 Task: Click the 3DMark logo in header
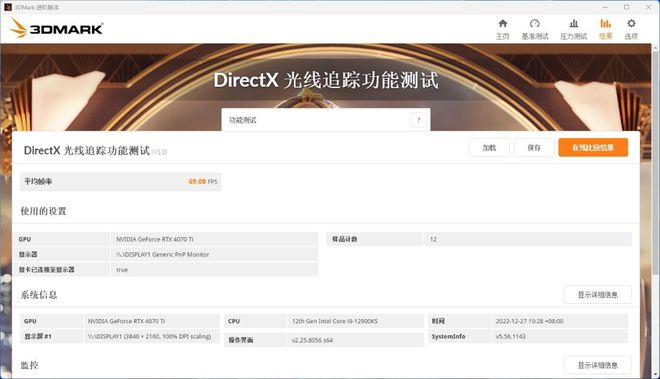(56, 28)
